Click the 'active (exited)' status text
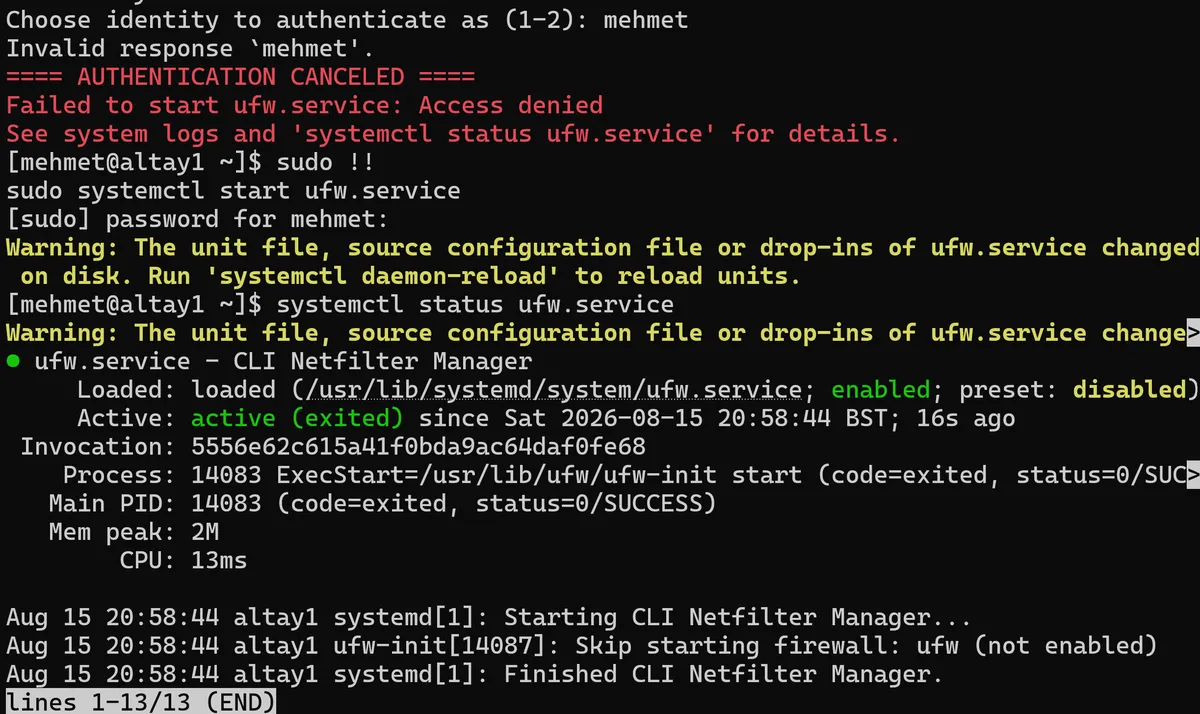Screen dimensions: 1200x714 (297, 418)
